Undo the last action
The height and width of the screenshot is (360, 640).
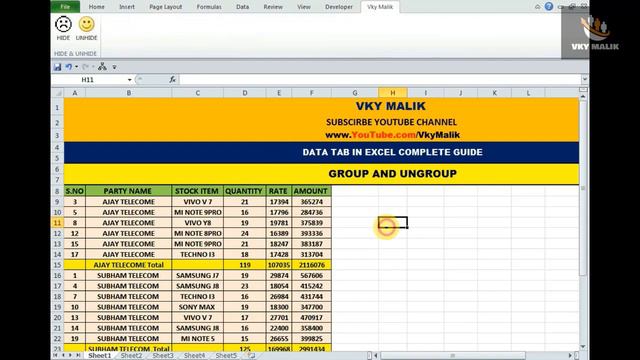click(x=69, y=67)
